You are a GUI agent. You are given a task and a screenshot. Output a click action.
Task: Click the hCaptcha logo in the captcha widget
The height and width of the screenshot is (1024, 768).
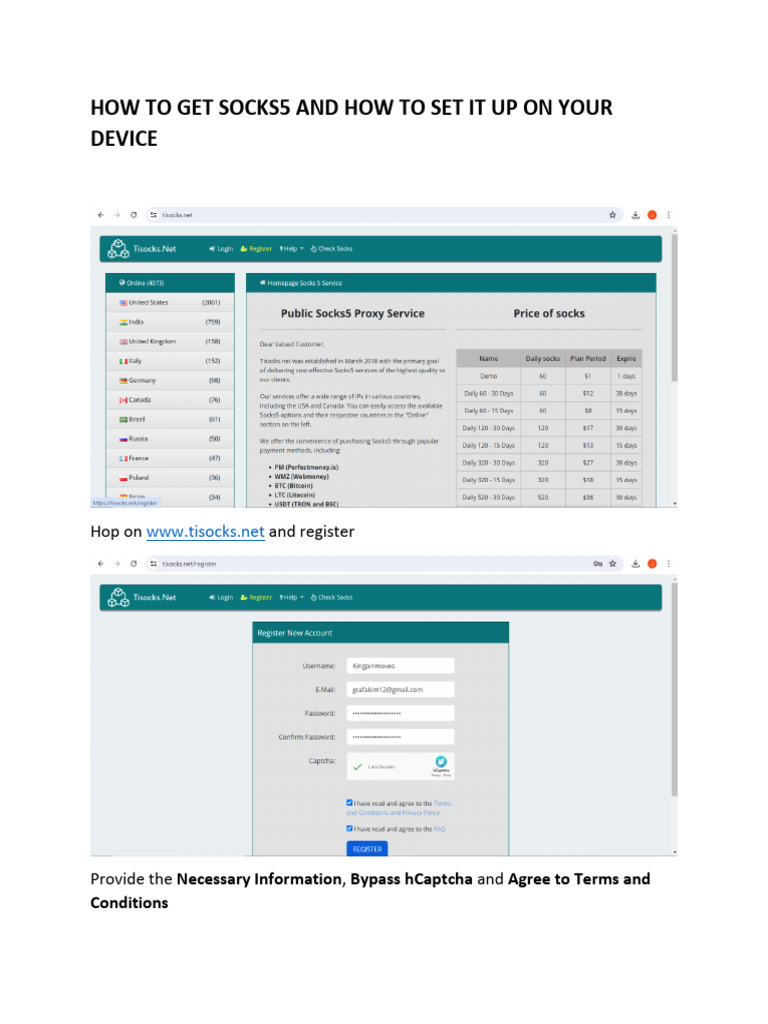pos(441,761)
